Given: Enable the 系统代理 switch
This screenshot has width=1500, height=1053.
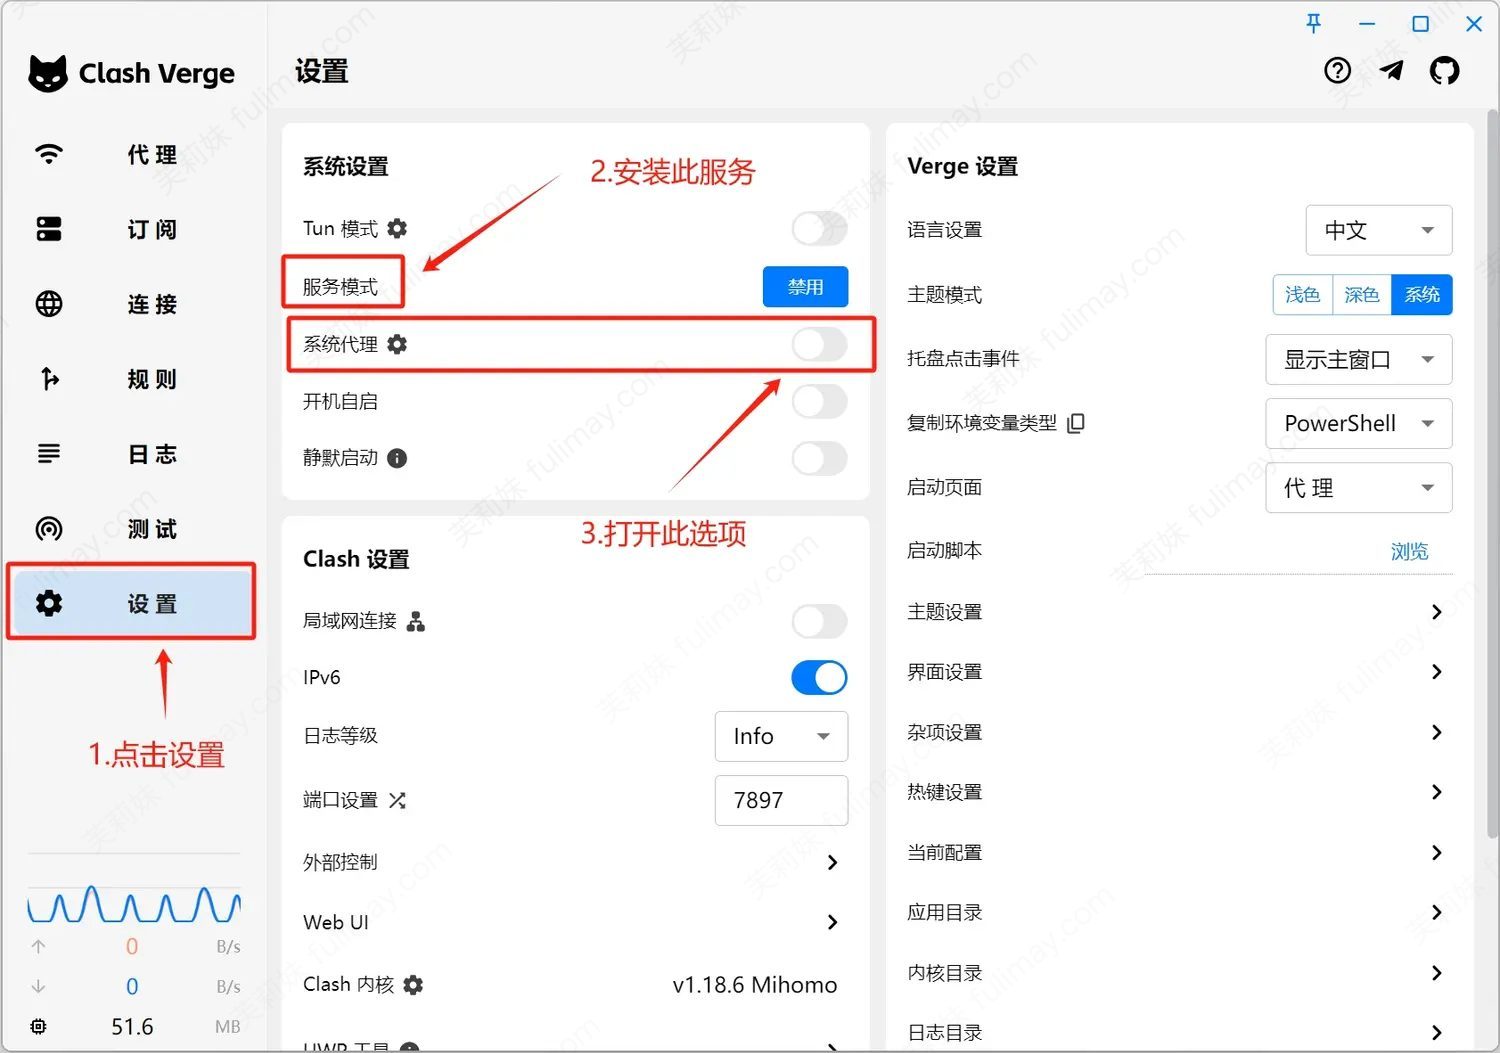Looking at the screenshot, I should pyautogui.click(x=819, y=345).
